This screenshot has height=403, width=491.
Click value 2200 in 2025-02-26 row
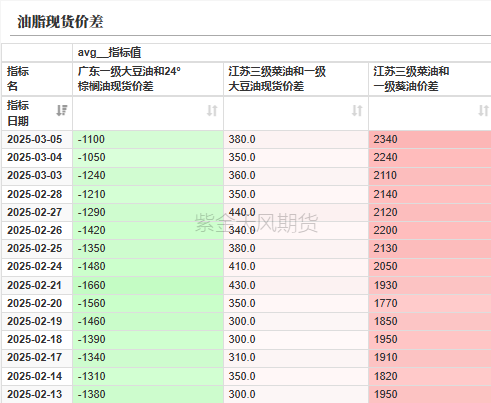tap(385, 230)
